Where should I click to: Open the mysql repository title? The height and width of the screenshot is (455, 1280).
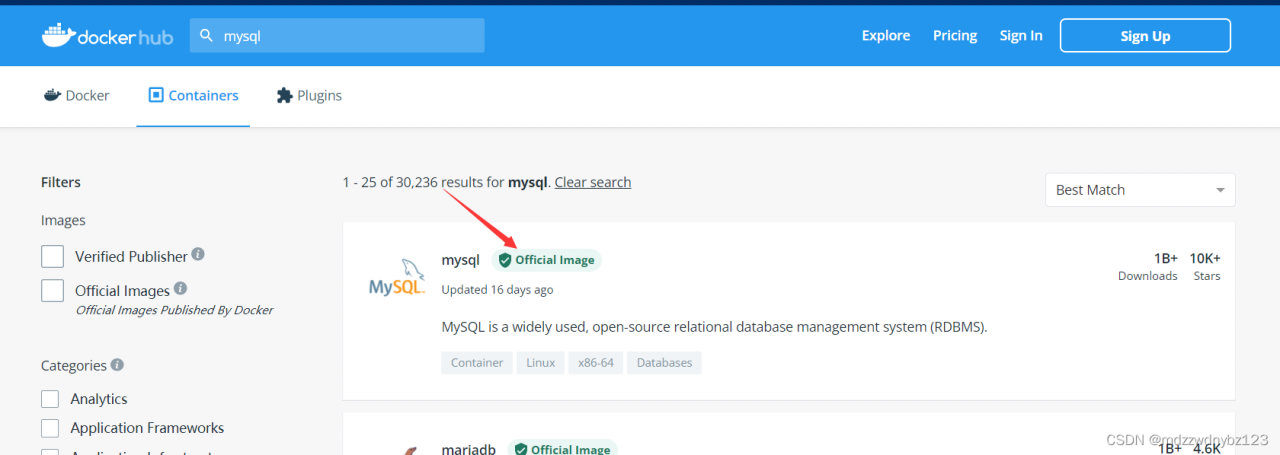click(x=461, y=260)
